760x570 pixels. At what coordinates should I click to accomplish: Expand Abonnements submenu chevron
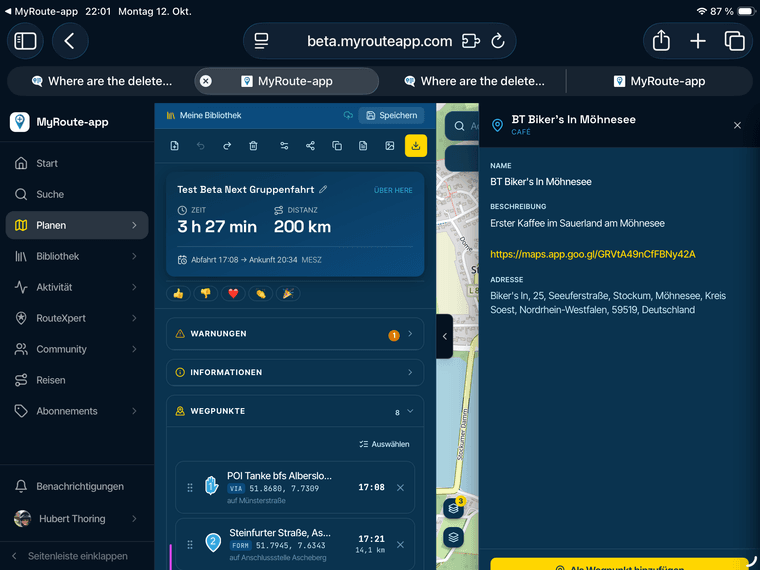pos(134,411)
